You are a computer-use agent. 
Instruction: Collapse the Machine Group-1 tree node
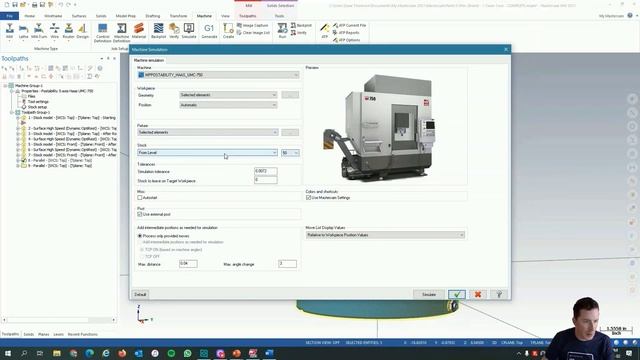[x=5, y=86]
